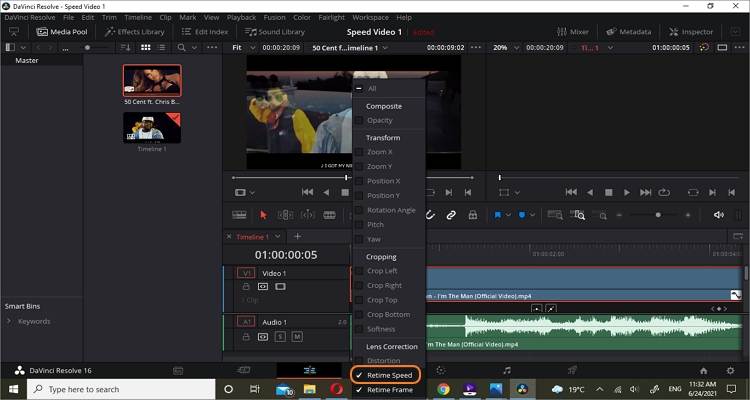The image size is (750, 400).
Task: Click the Windows search box on taskbar
Action: tap(121, 389)
